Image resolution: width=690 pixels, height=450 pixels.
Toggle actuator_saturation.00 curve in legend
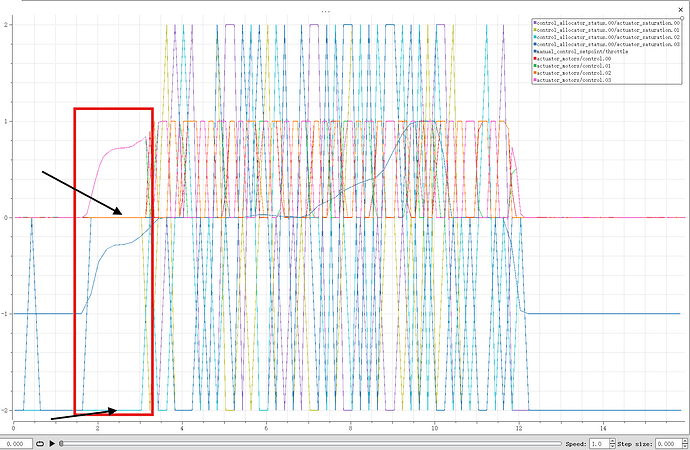(607, 23)
